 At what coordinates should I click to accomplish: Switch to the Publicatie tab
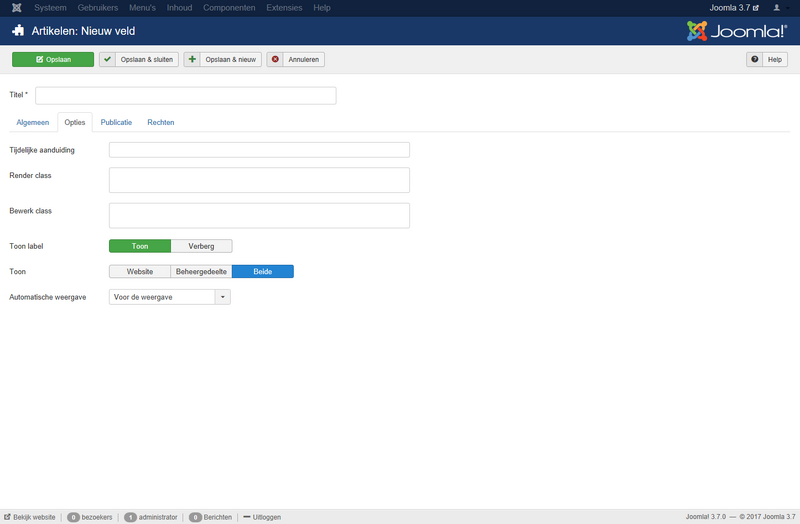pos(116,122)
